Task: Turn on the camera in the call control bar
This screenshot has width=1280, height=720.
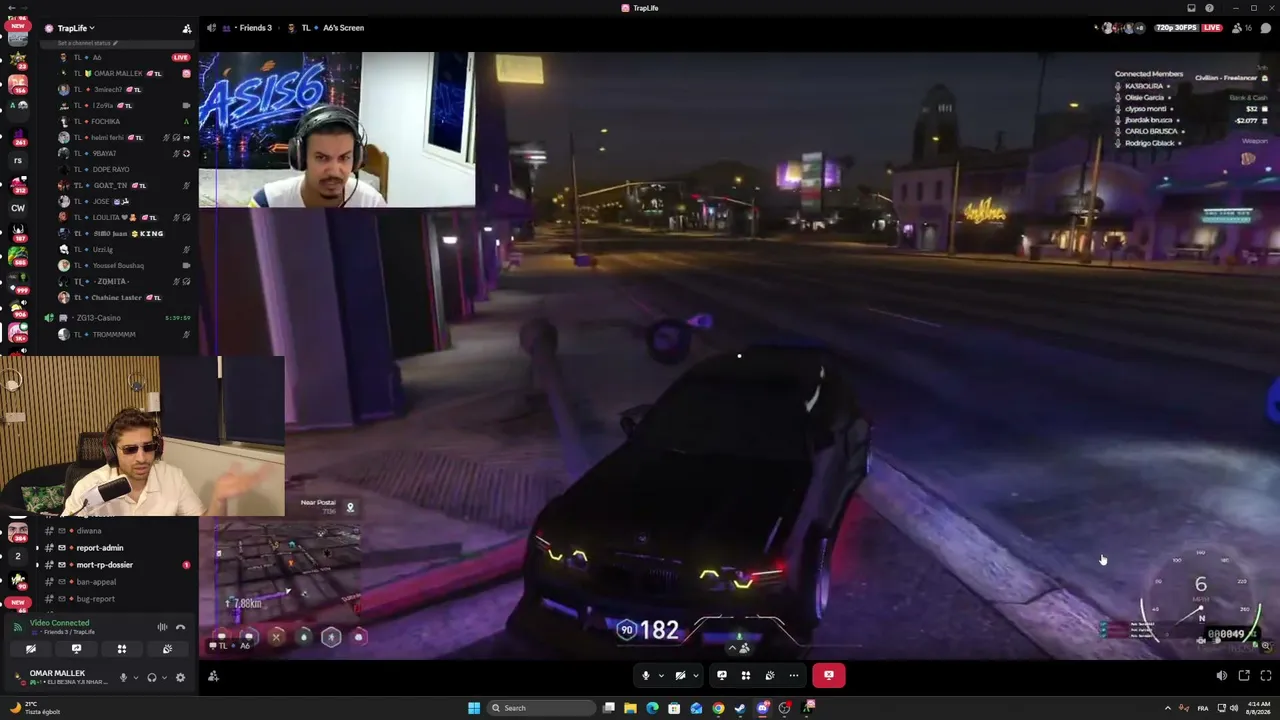Action: [x=680, y=675]
